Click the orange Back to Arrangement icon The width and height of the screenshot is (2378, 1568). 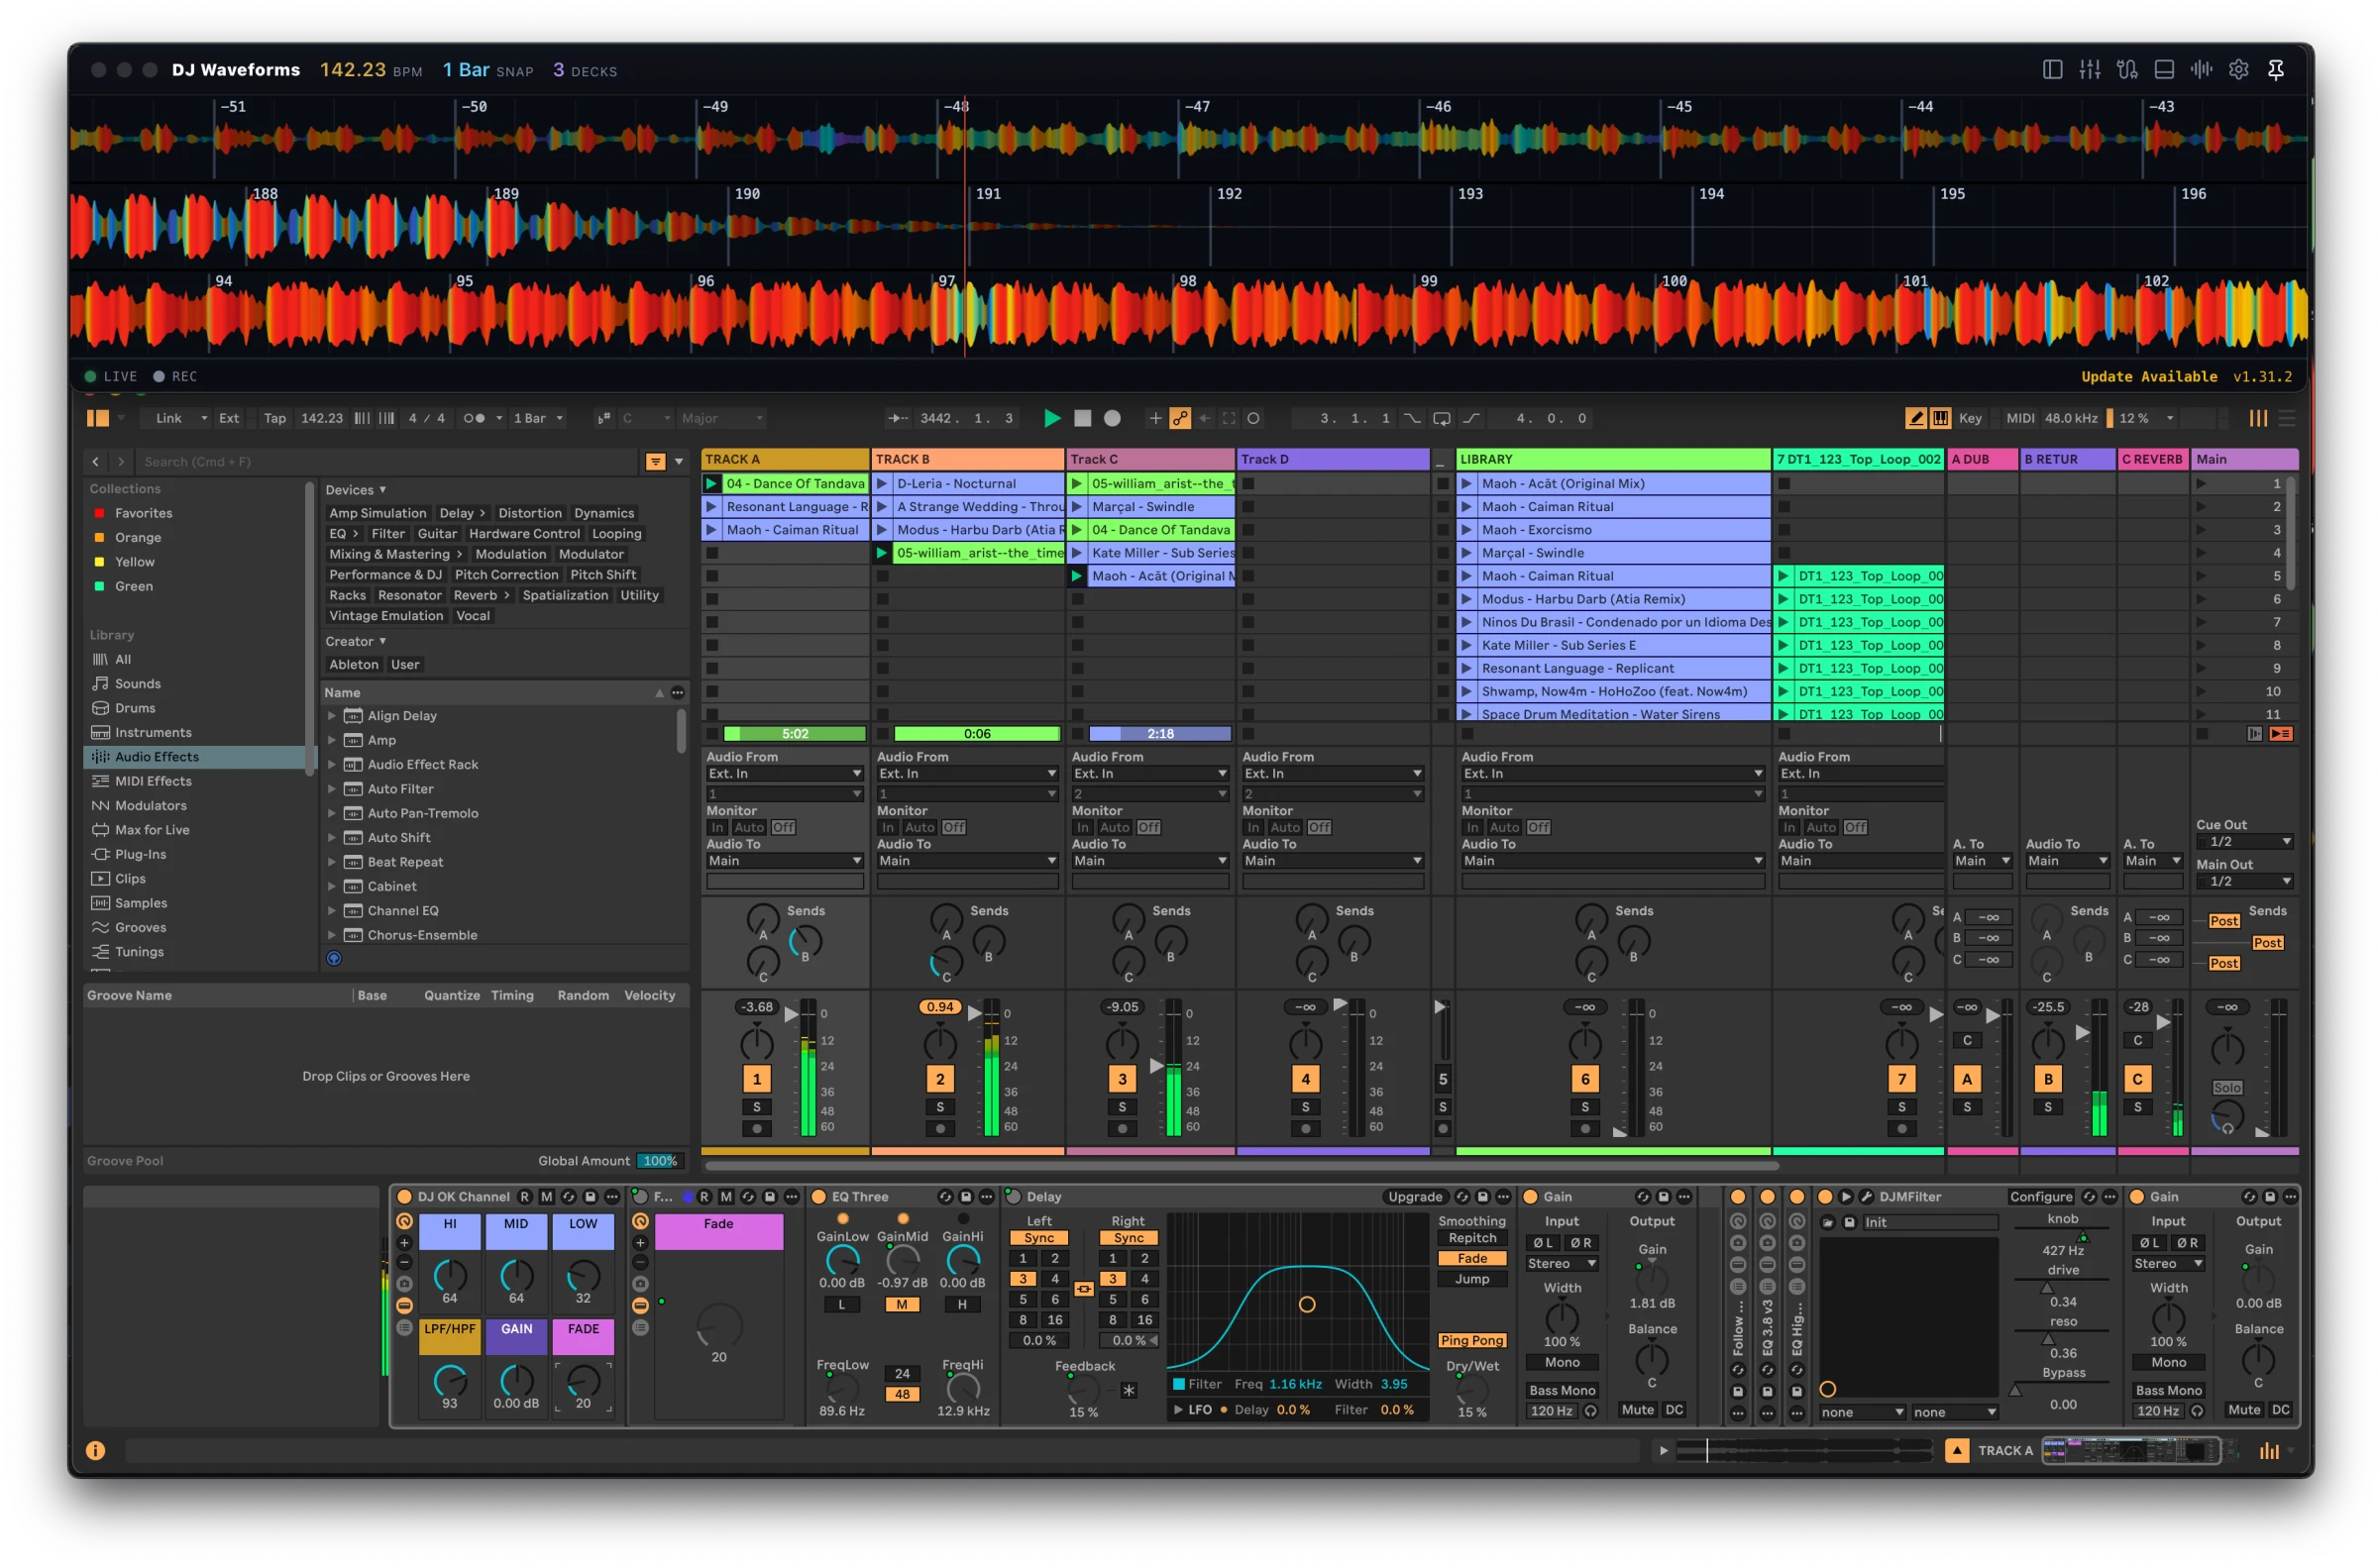[x=2280, y=734]
